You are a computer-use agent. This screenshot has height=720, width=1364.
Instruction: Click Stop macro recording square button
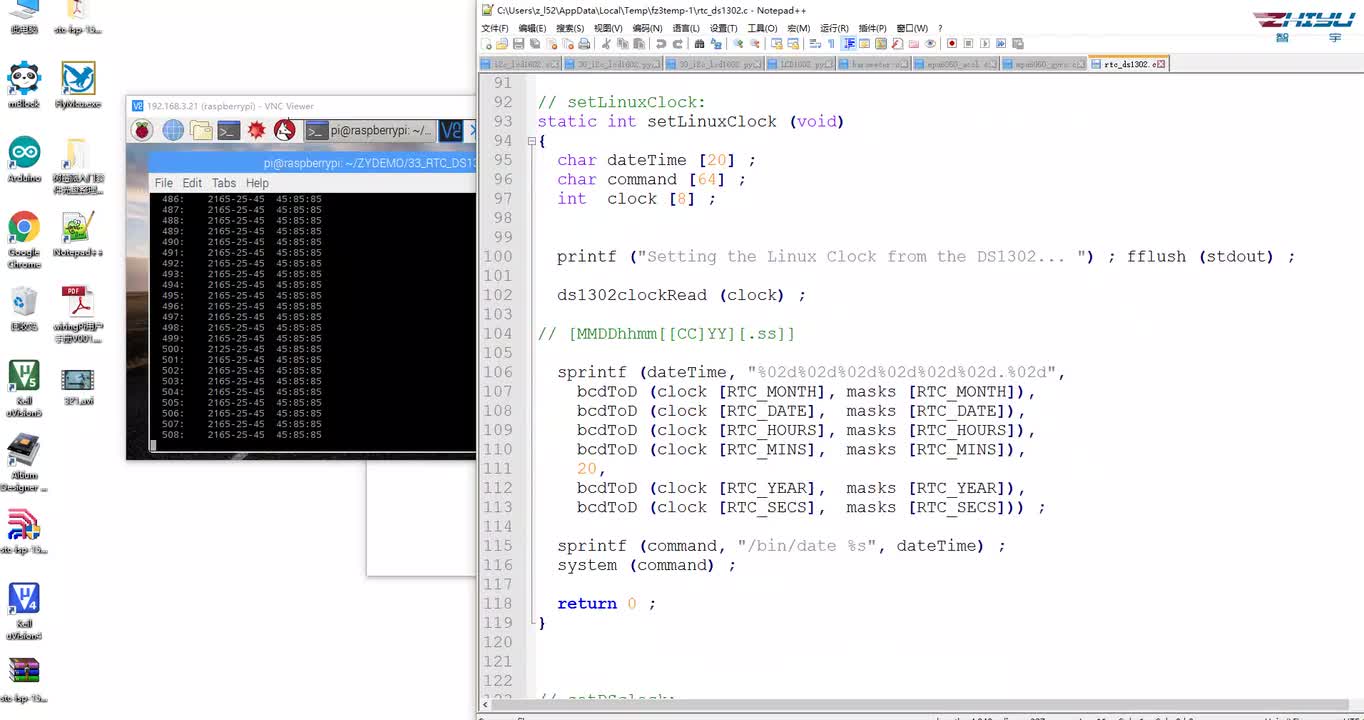point(968,44)
